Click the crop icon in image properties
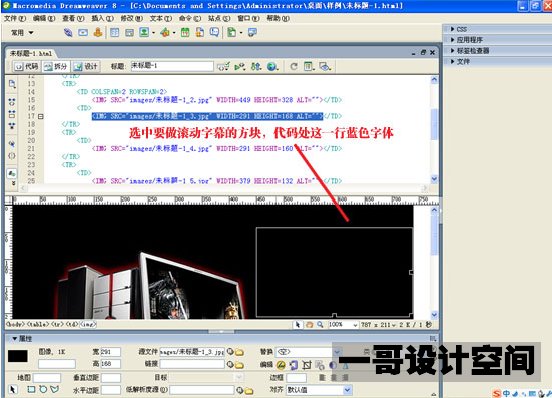 [x=307, y=365]
